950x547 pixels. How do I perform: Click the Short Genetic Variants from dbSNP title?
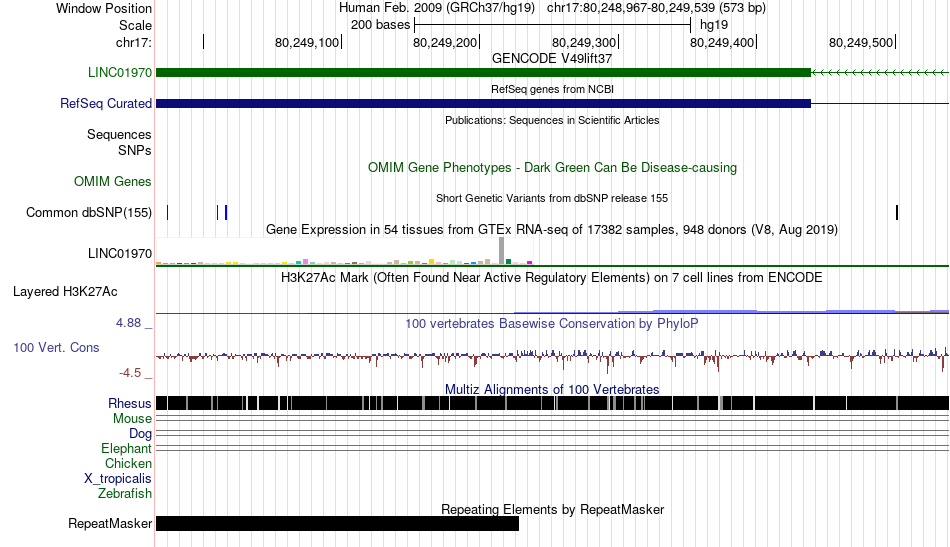click(x=552, y=198)
